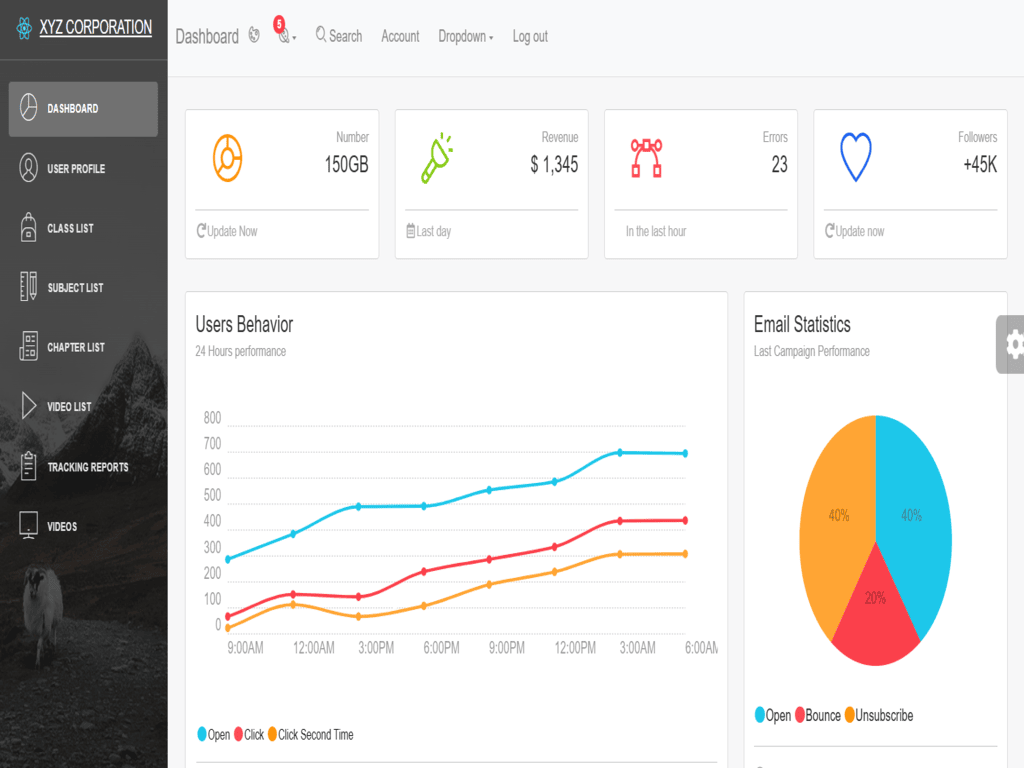Open the Dropdown menu in top navbar

(465, 36)
